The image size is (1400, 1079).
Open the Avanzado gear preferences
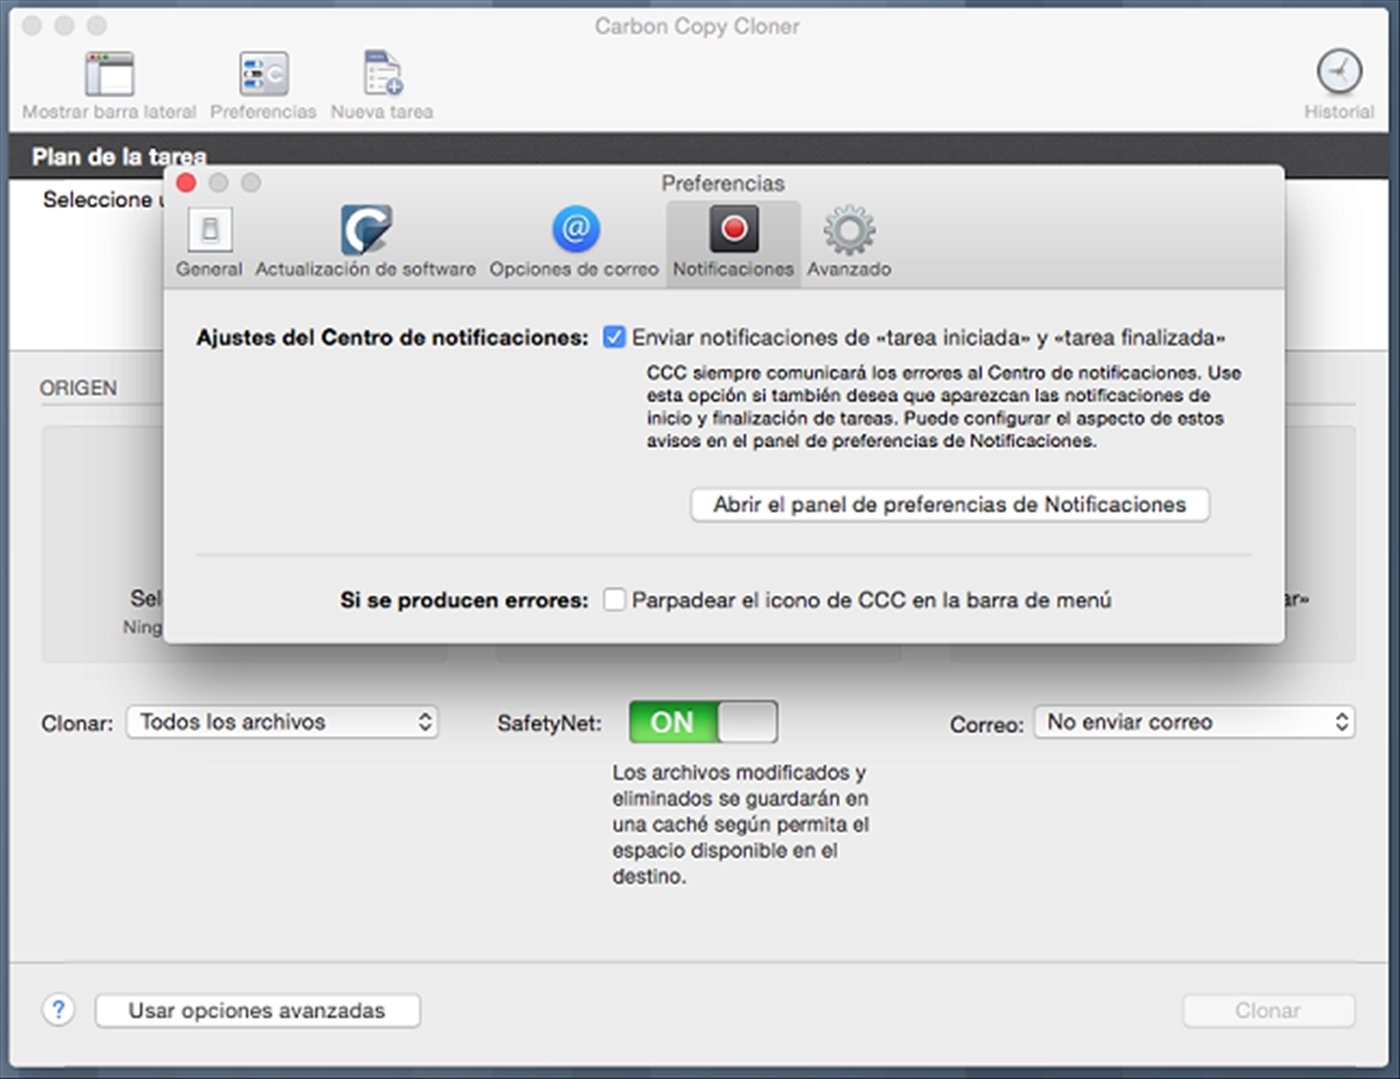click(x=849, y=231)
